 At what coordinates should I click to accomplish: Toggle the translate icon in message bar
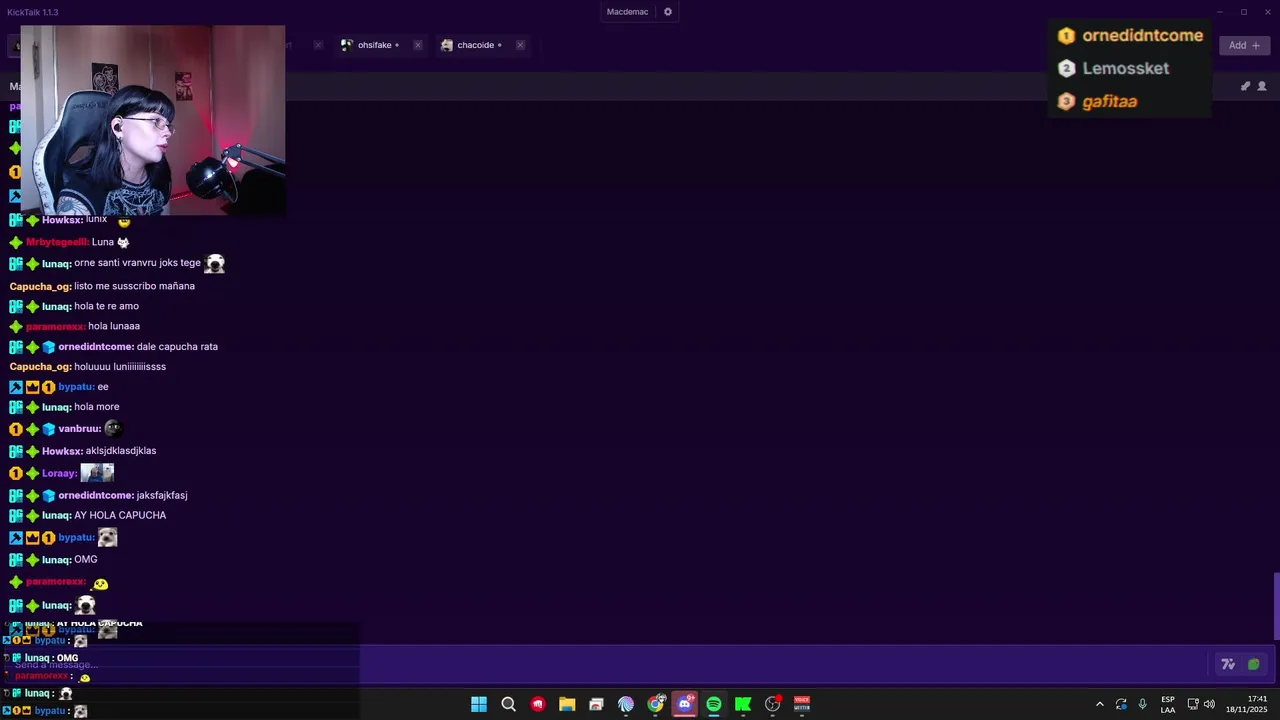click(1228, 664)
